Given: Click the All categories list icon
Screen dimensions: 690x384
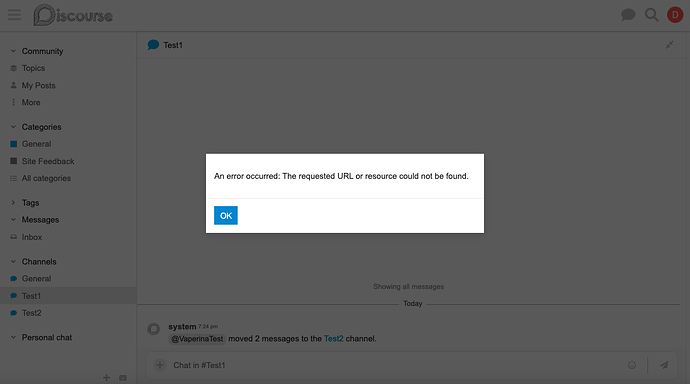Looking at the screenshot, I should tap(14, 178).
